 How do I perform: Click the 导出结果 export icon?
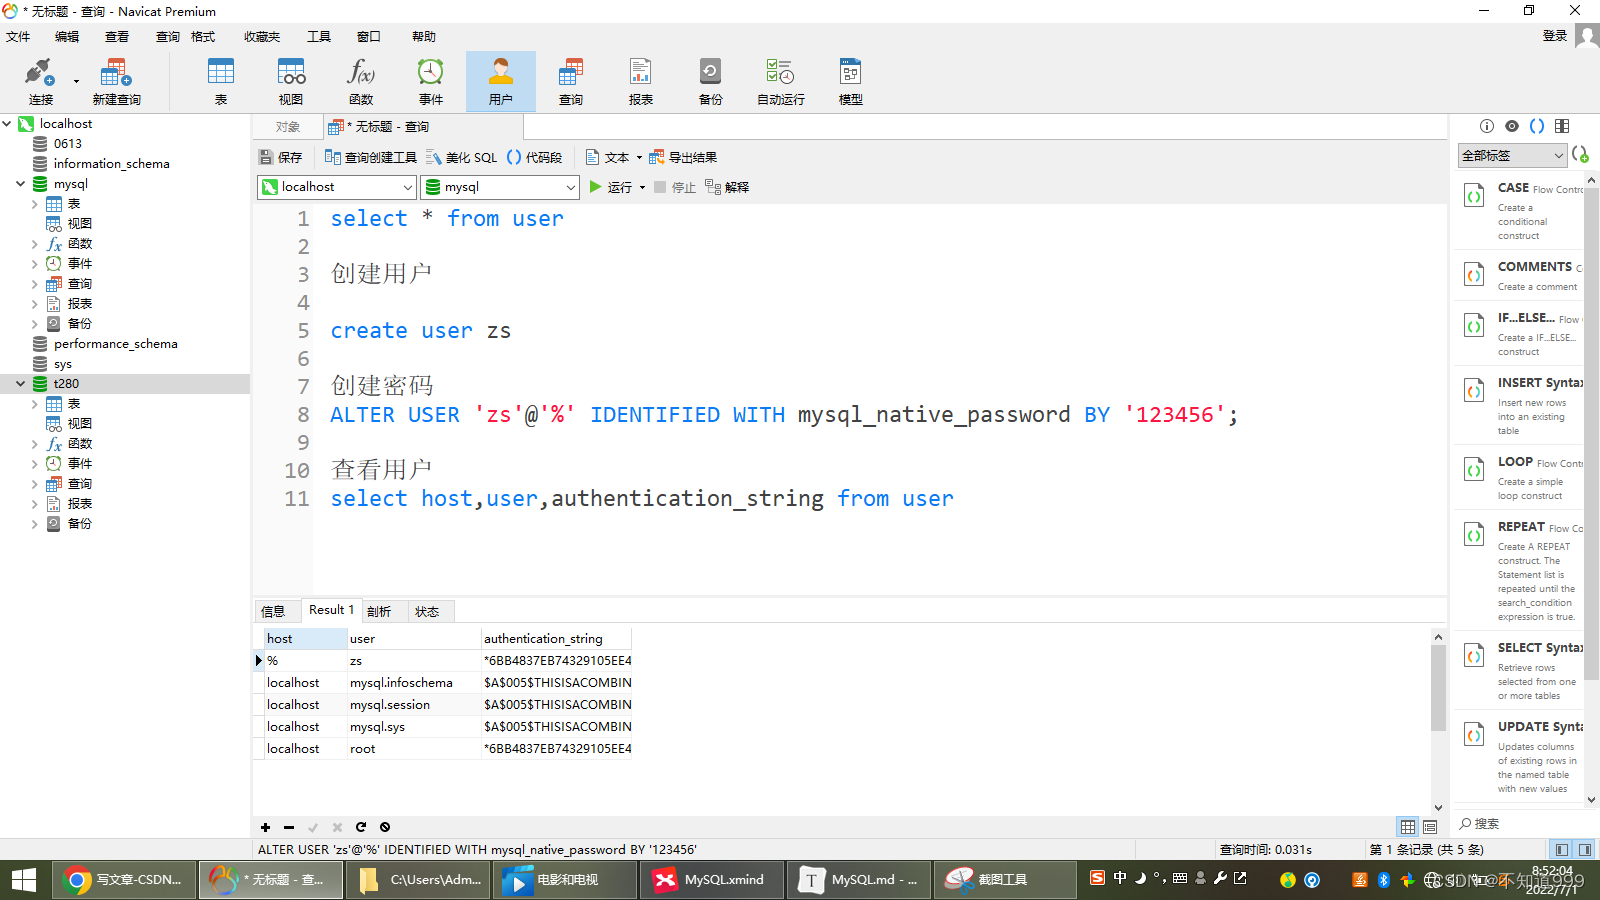click(x=684, y=156)
